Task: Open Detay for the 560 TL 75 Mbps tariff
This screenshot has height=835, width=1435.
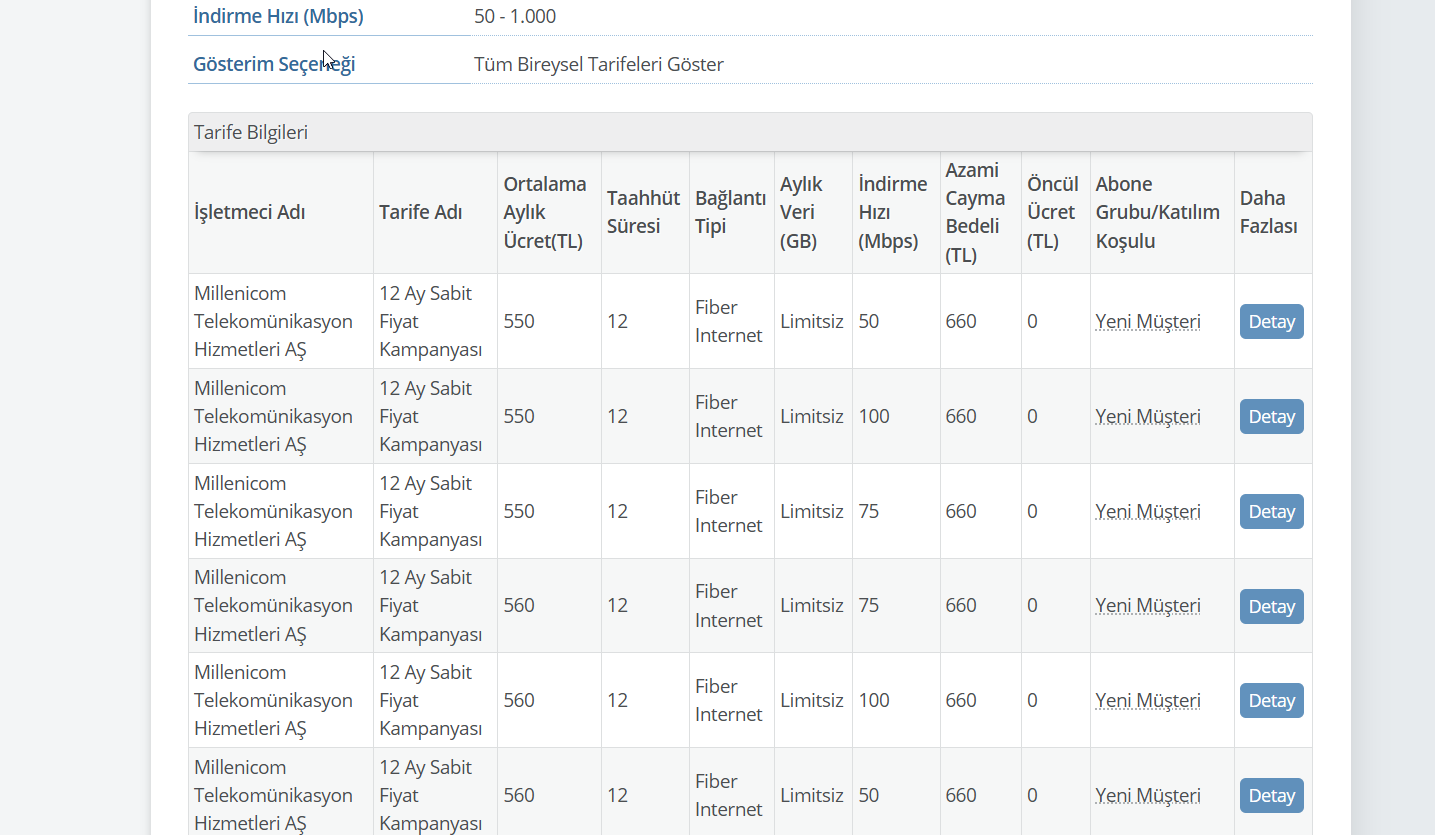Action: click(1271, 606)
